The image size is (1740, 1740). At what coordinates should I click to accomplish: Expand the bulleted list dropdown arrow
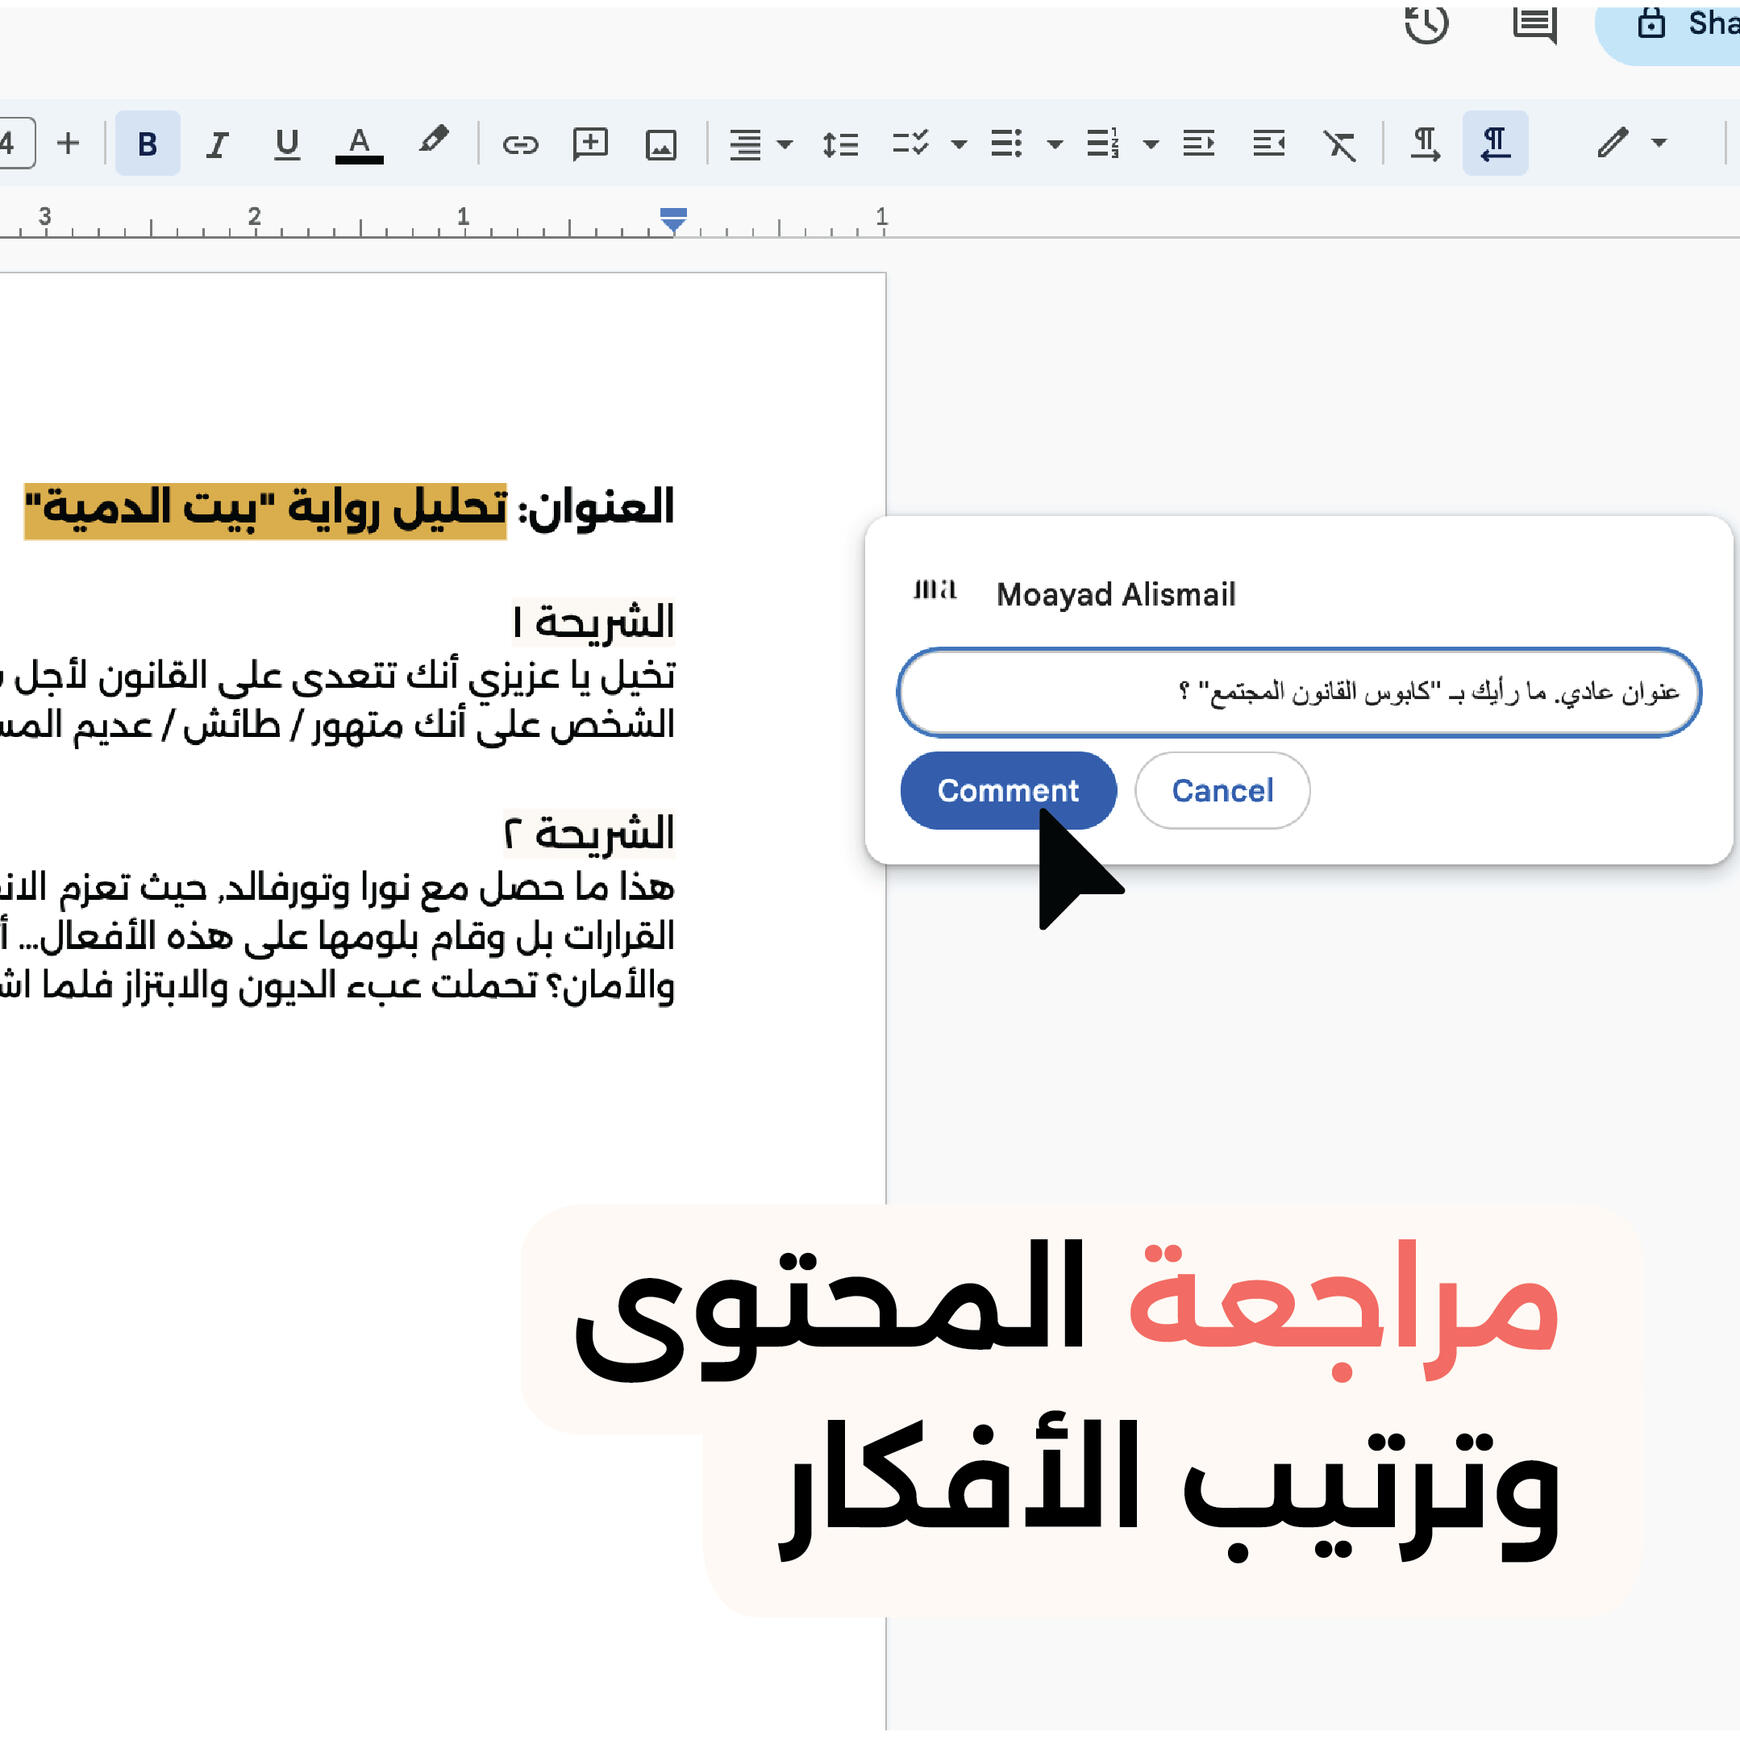click(x=1054, y=144)
